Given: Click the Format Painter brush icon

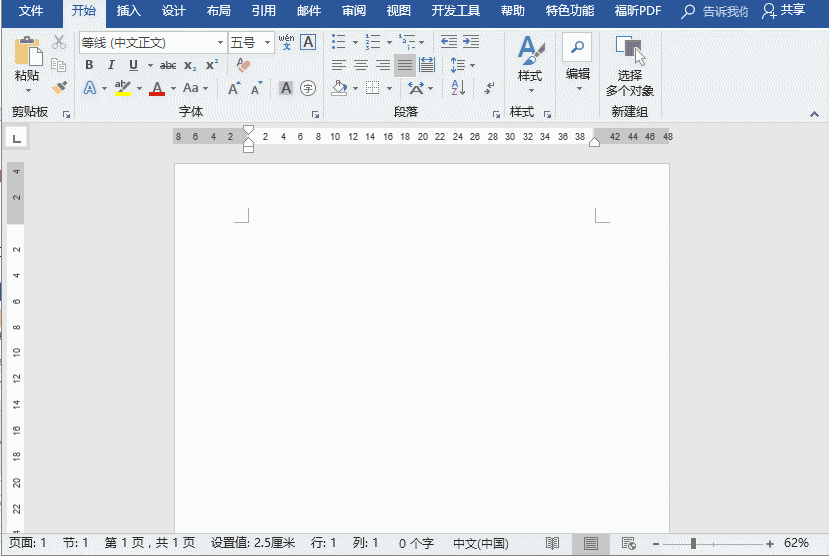Looking at the screenshot, I should [x=59, y=88].
